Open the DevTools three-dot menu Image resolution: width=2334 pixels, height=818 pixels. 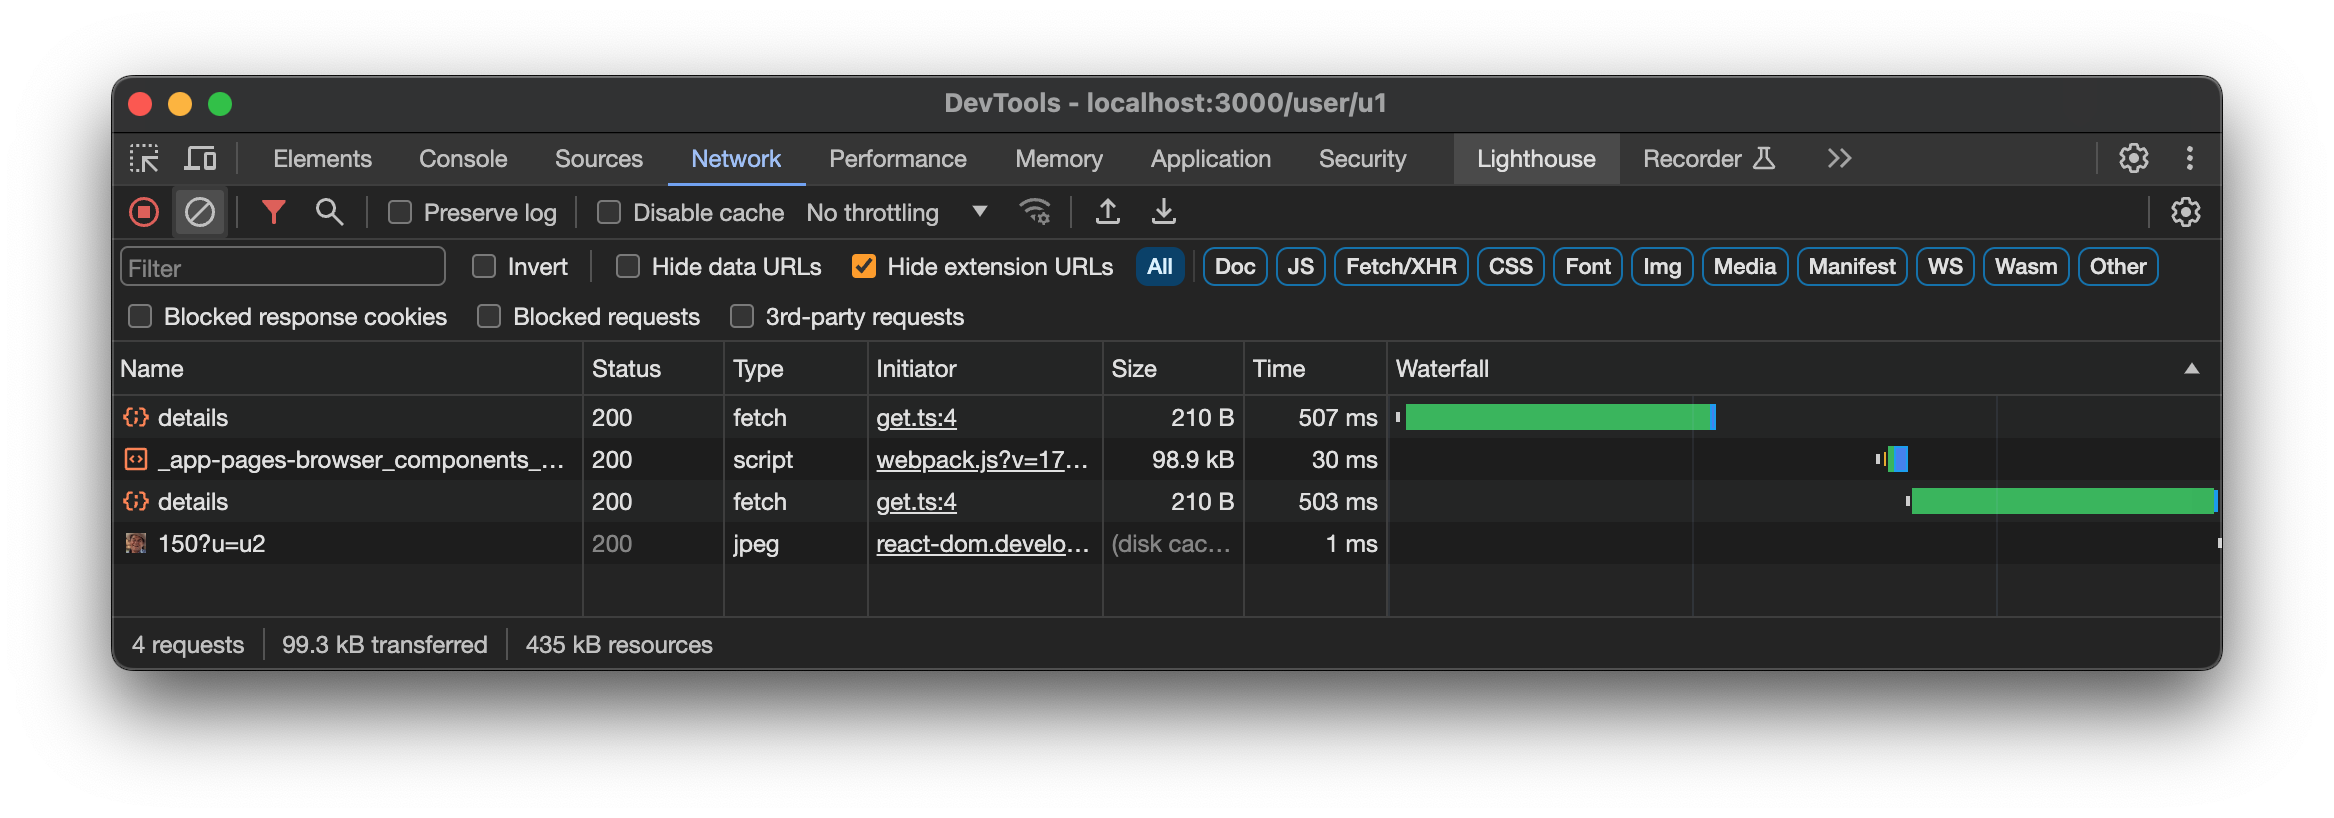pos(2189,159)
